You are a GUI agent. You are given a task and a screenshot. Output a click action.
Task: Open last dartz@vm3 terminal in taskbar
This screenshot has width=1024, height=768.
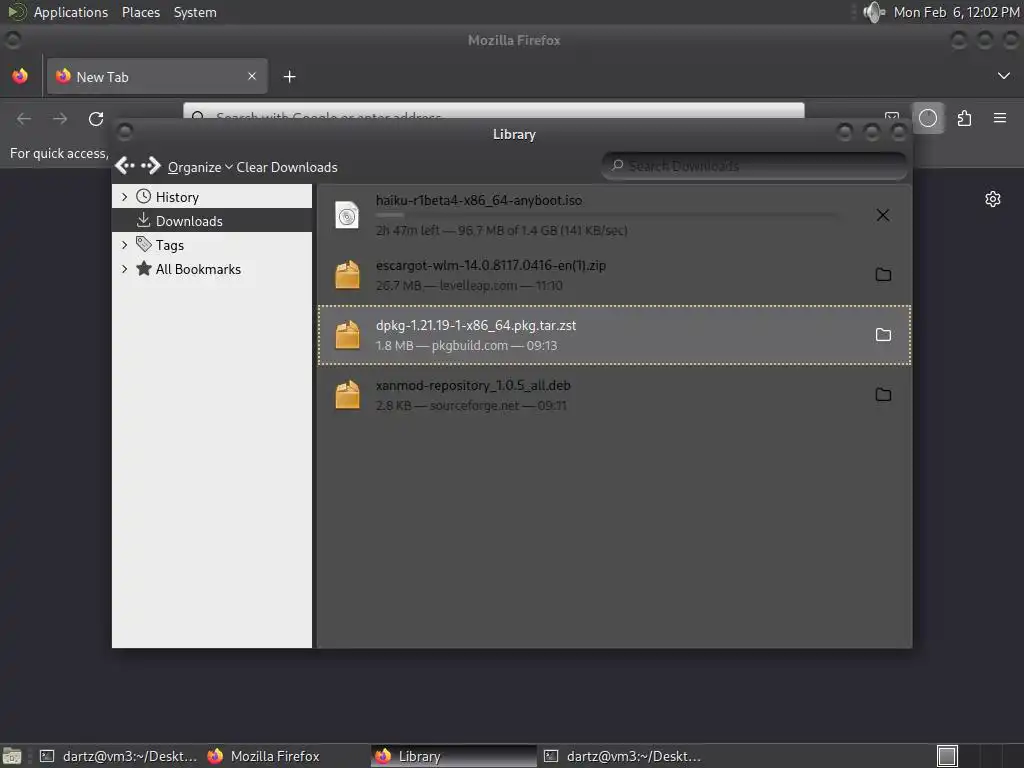pyautogui.click(x=622, y=756)
